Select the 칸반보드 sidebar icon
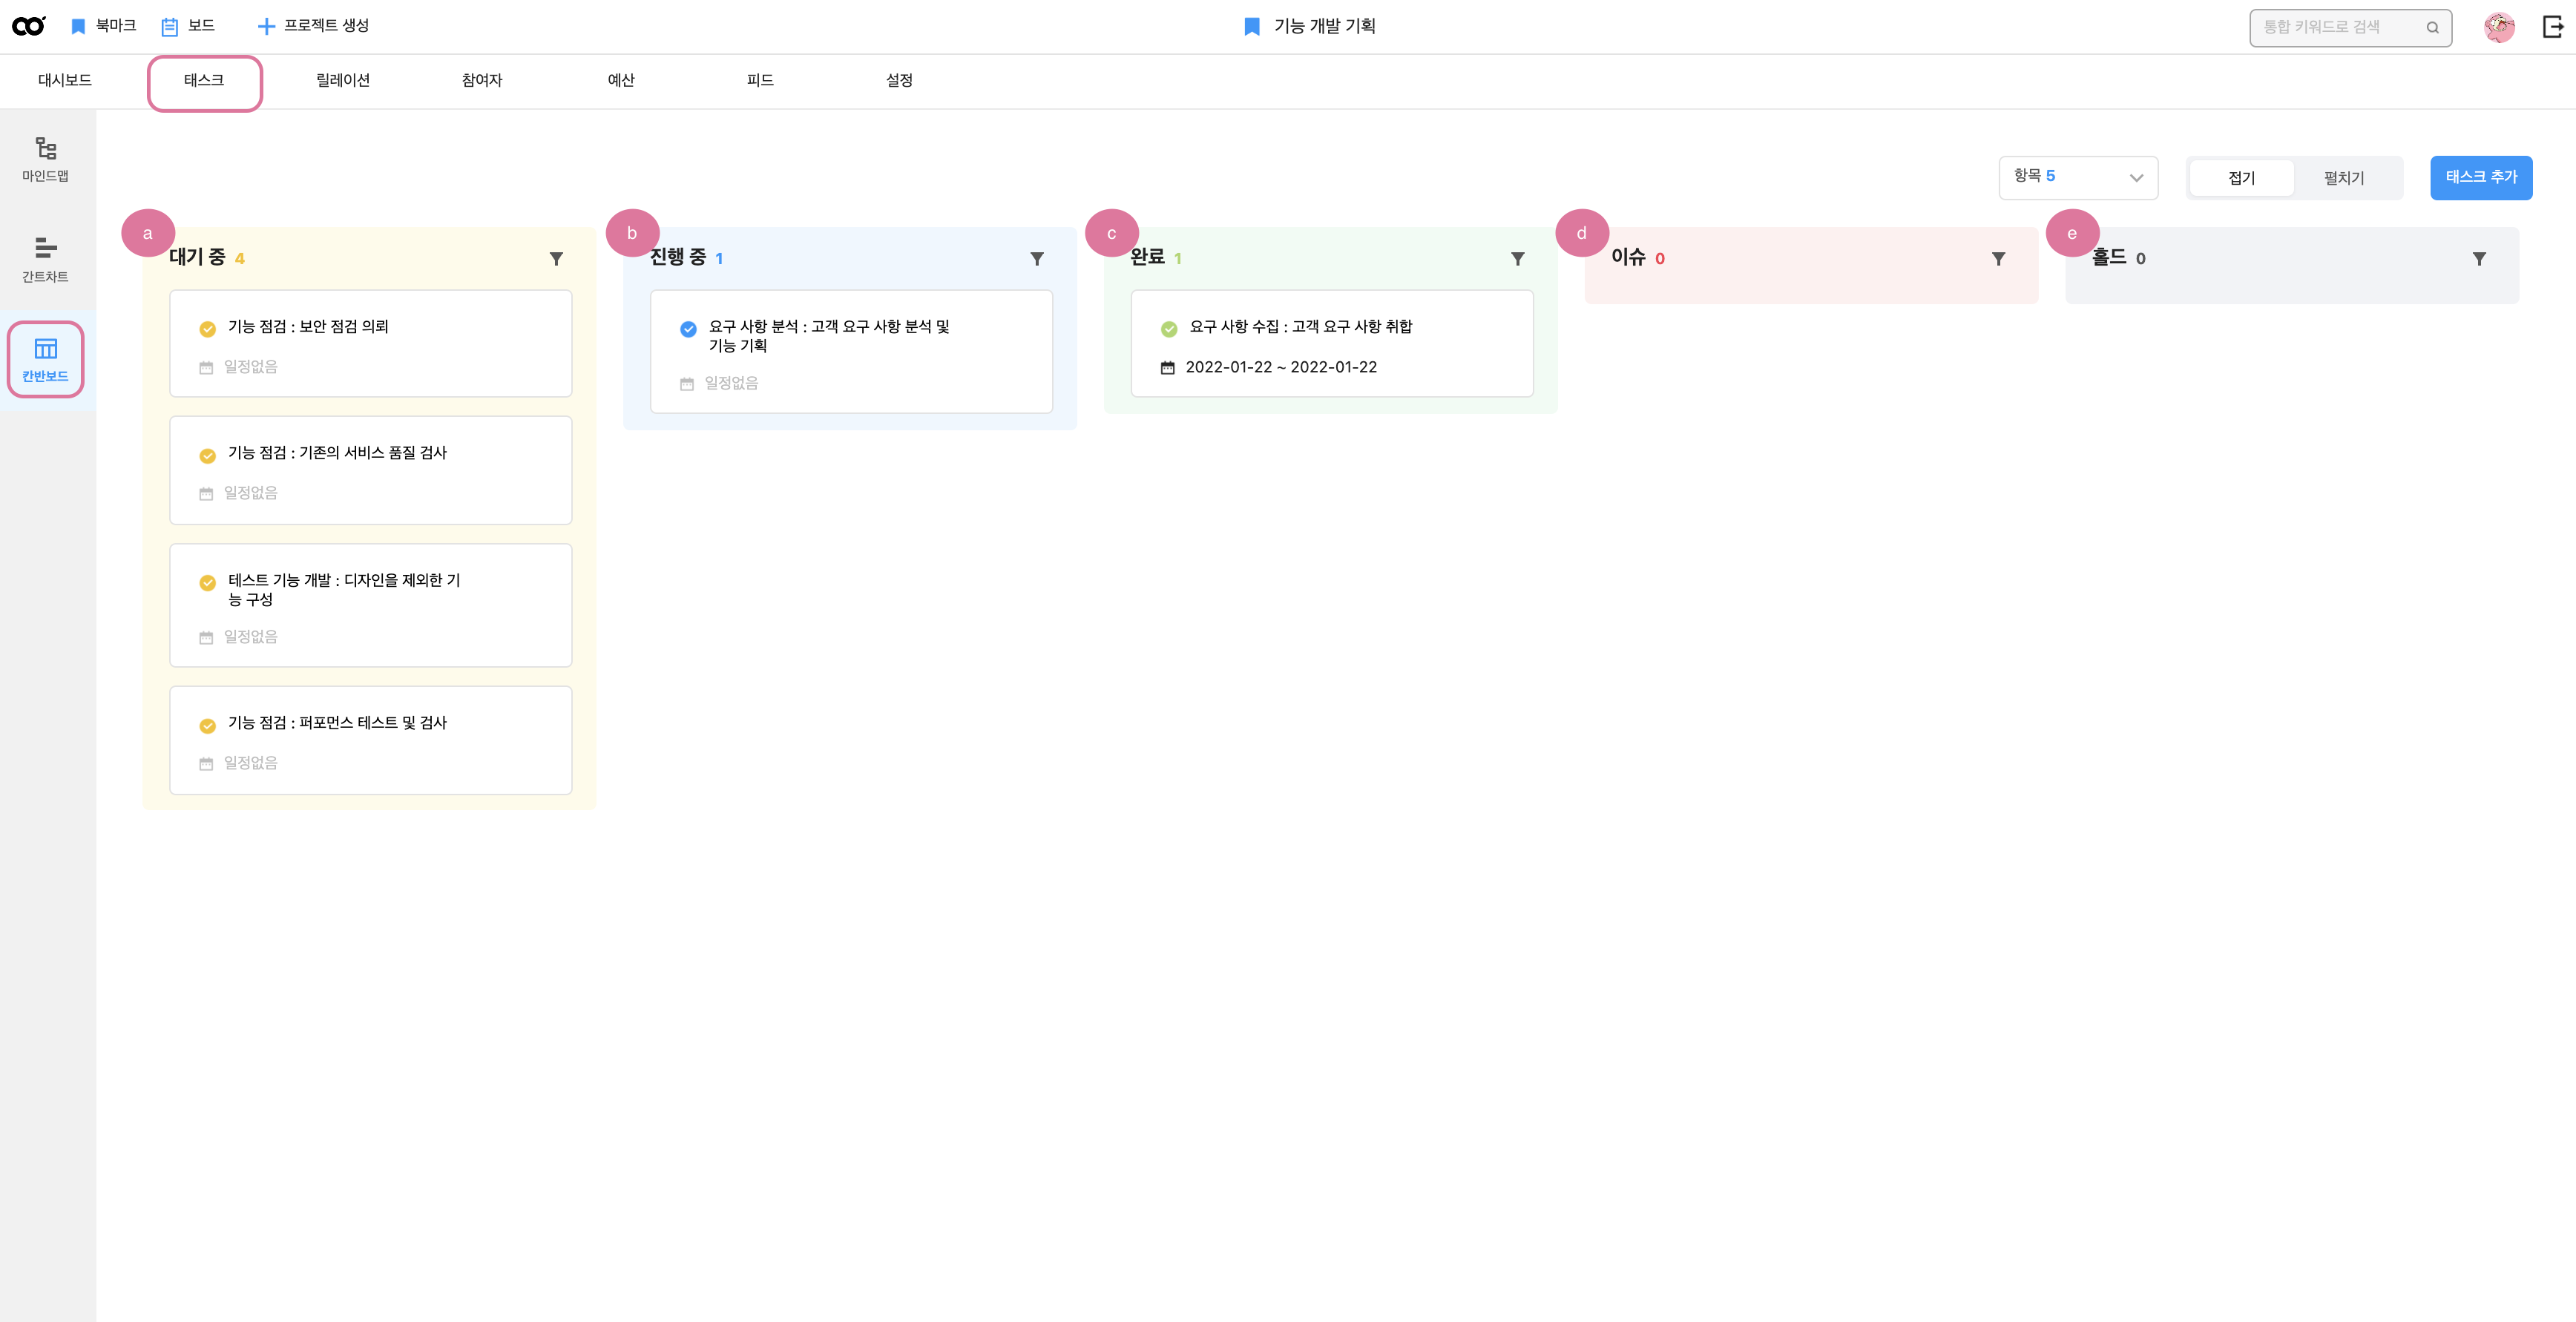2576x1322 pixels. pos(46,349)
